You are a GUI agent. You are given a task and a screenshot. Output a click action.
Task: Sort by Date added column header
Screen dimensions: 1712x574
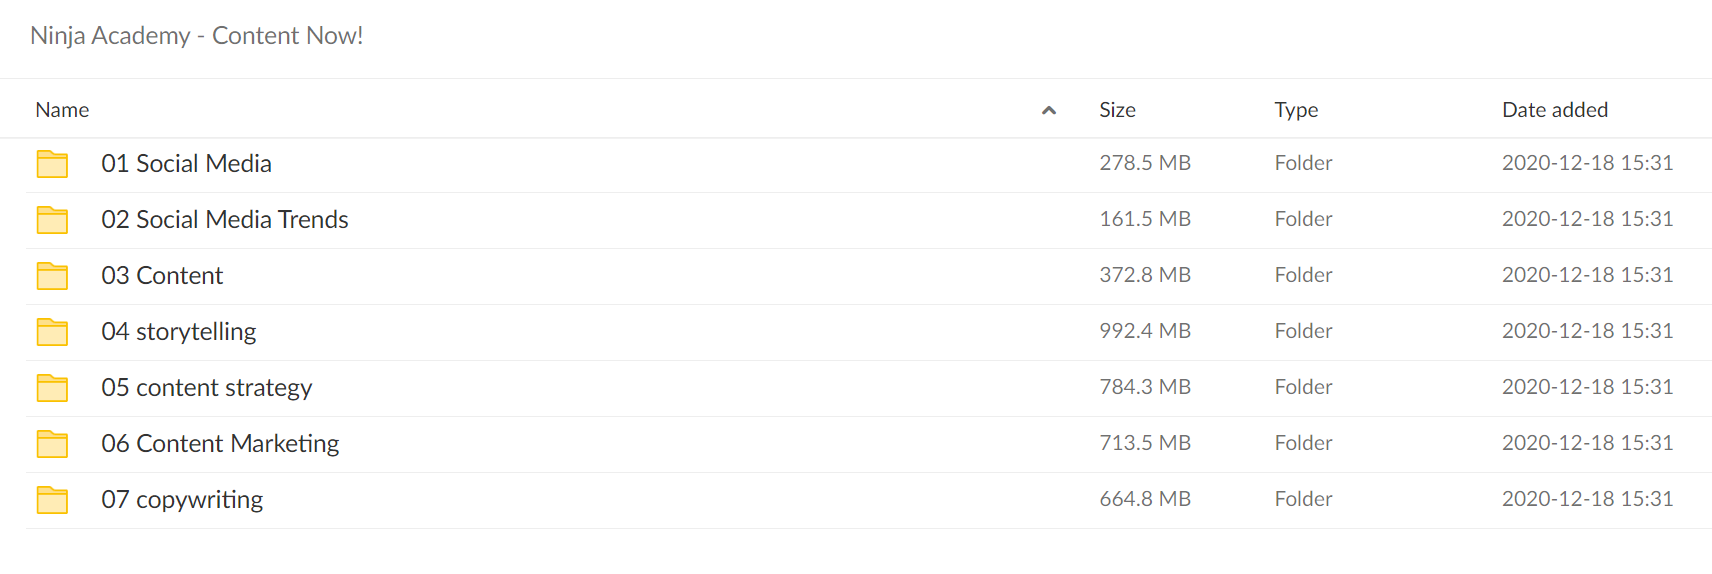coord(1555,110)
